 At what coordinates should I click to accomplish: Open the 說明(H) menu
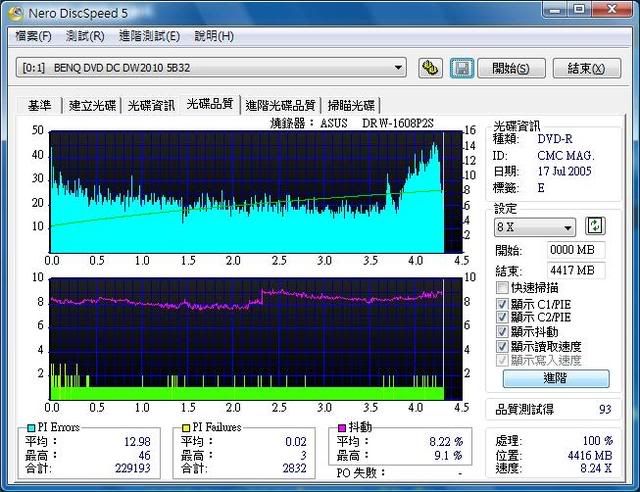(214, 36)
